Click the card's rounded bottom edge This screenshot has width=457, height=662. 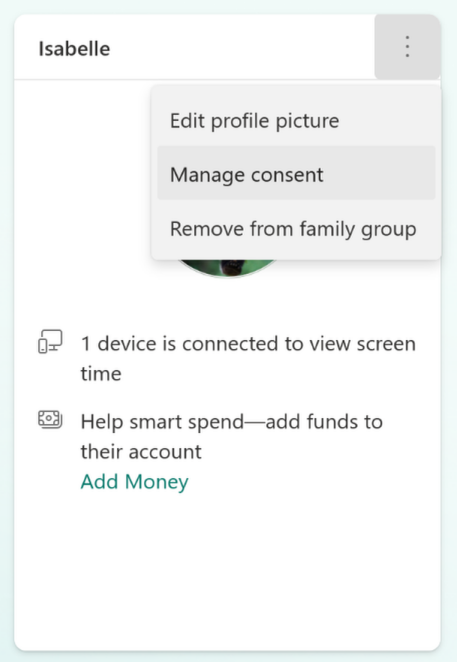(x=228, y=649)
